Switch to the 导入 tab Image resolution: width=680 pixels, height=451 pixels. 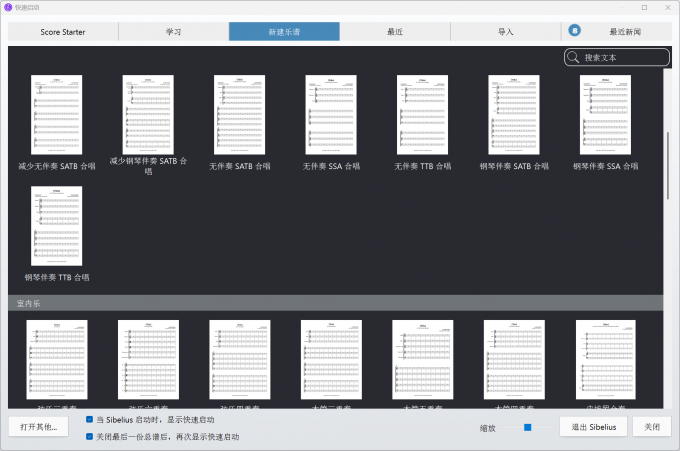coord(506,32)
